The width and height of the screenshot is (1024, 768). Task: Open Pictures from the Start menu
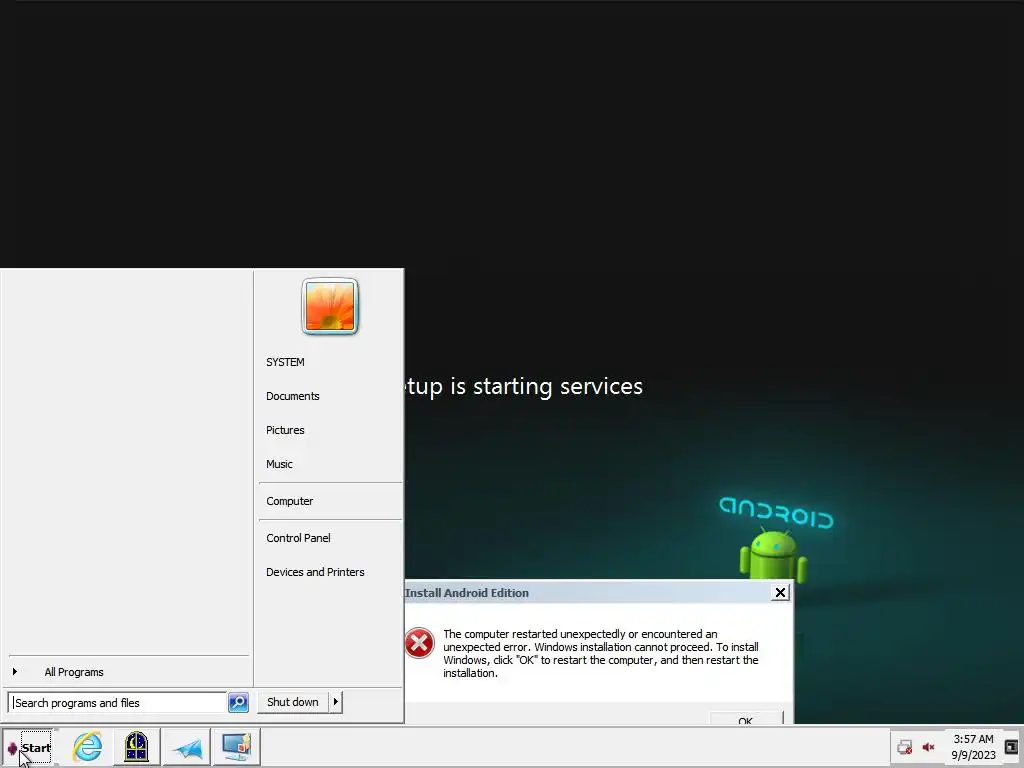(x=285, y=430)
